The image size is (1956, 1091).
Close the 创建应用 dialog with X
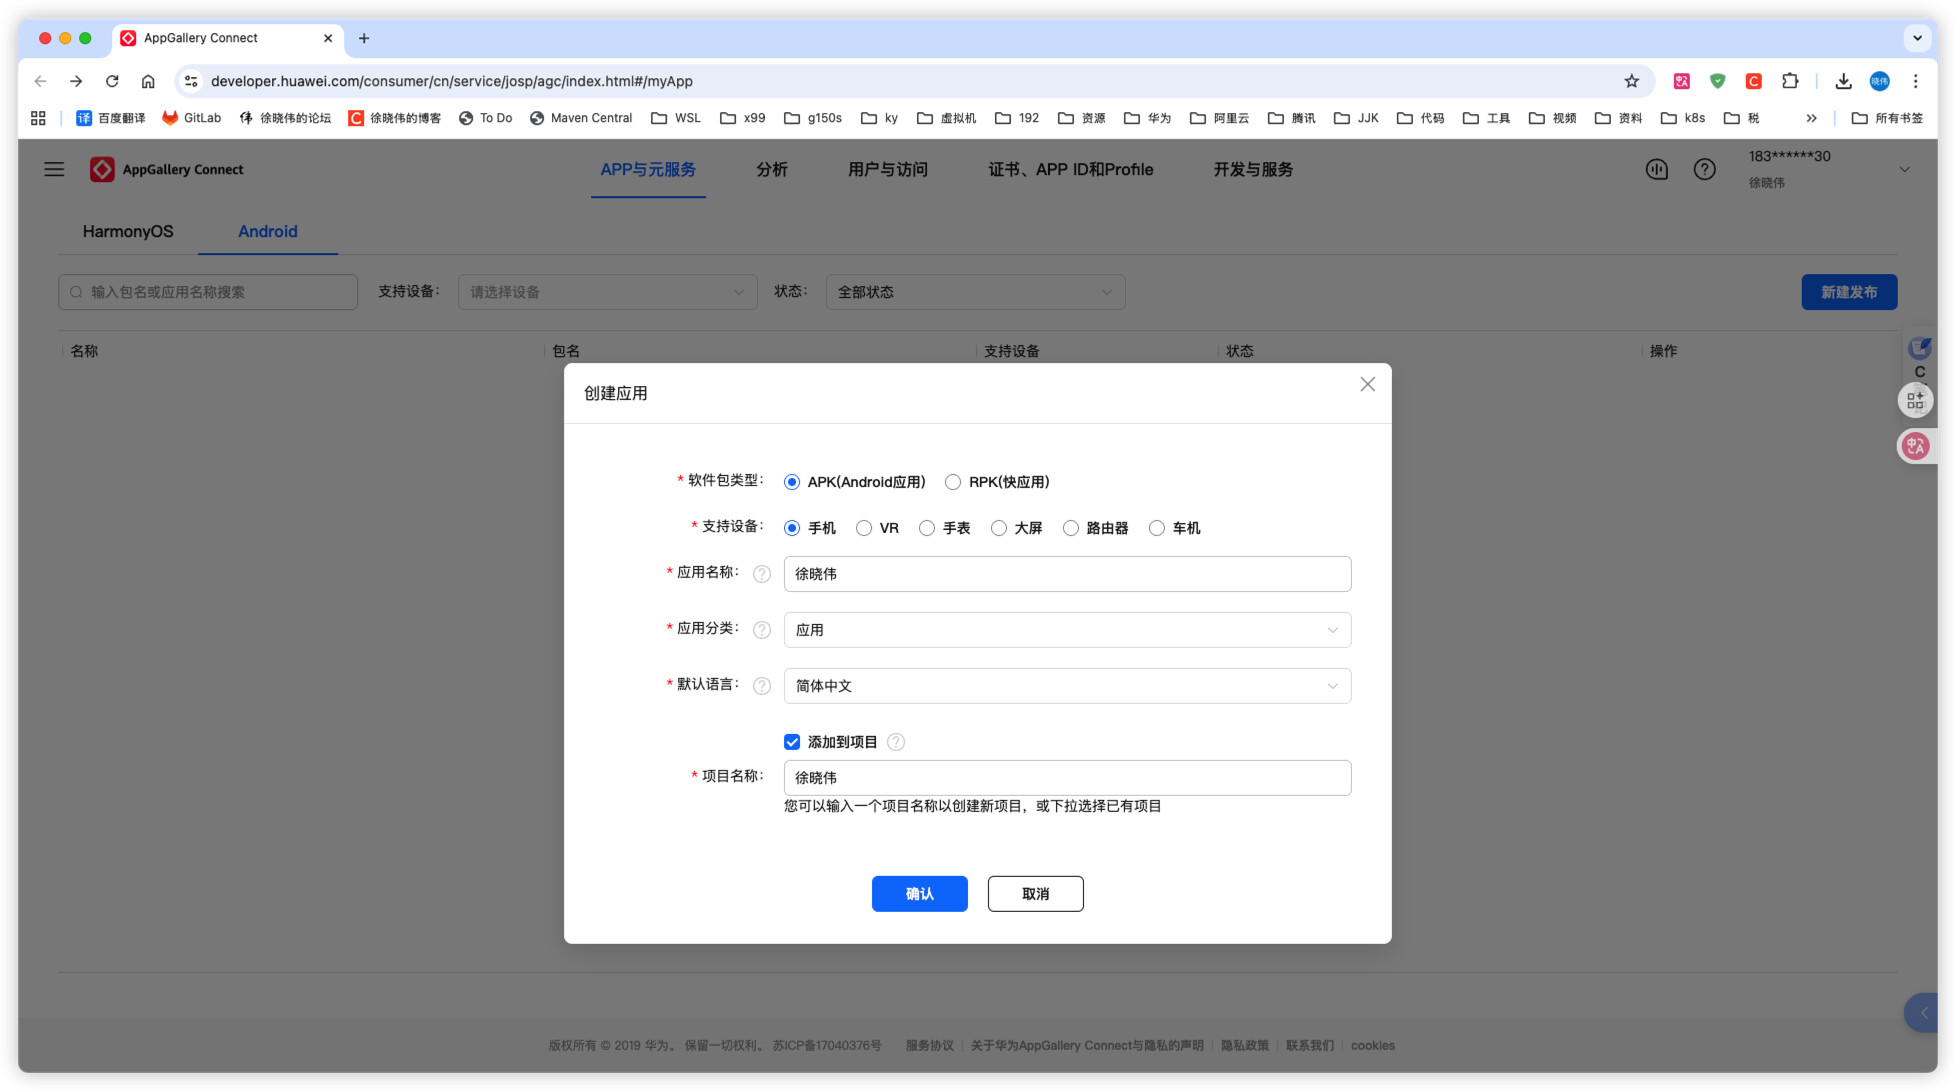(x=1367, y=385)
